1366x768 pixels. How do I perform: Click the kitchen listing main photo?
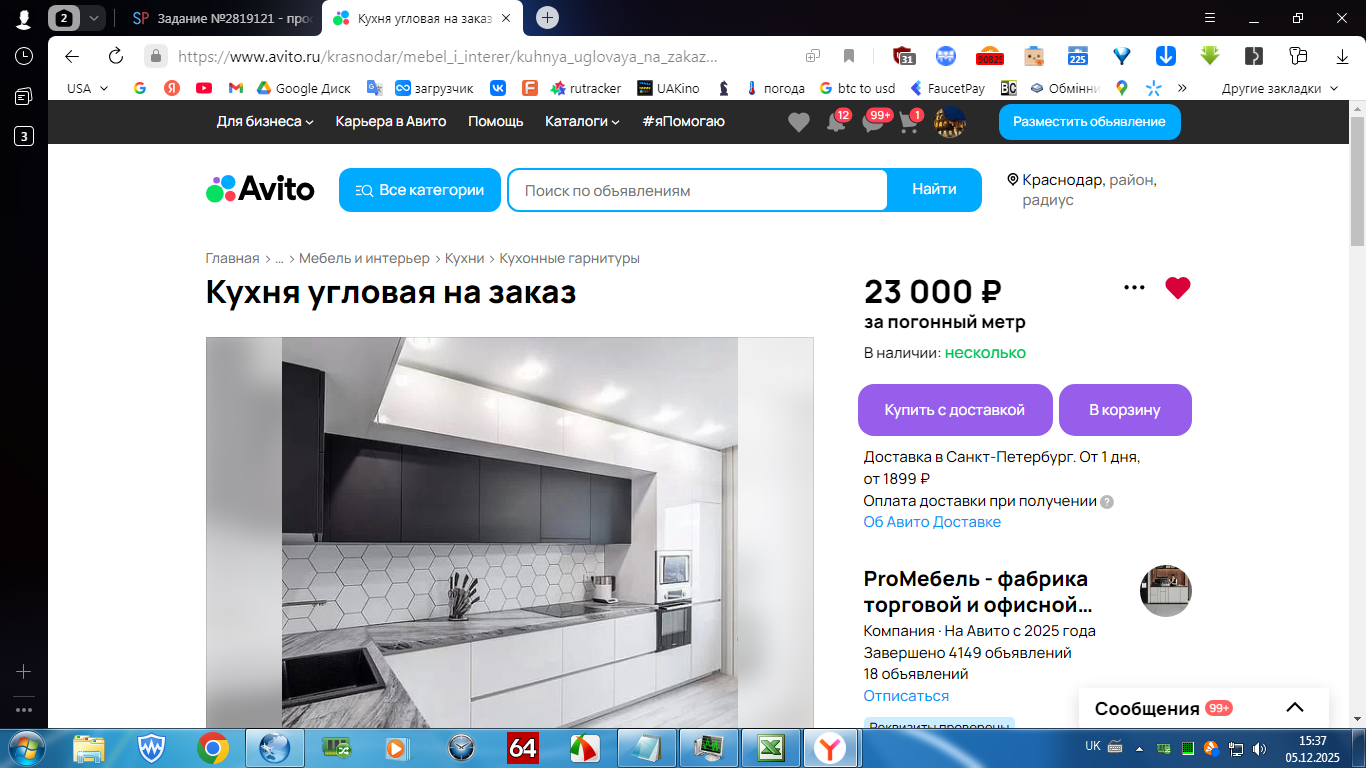(509, 533)
